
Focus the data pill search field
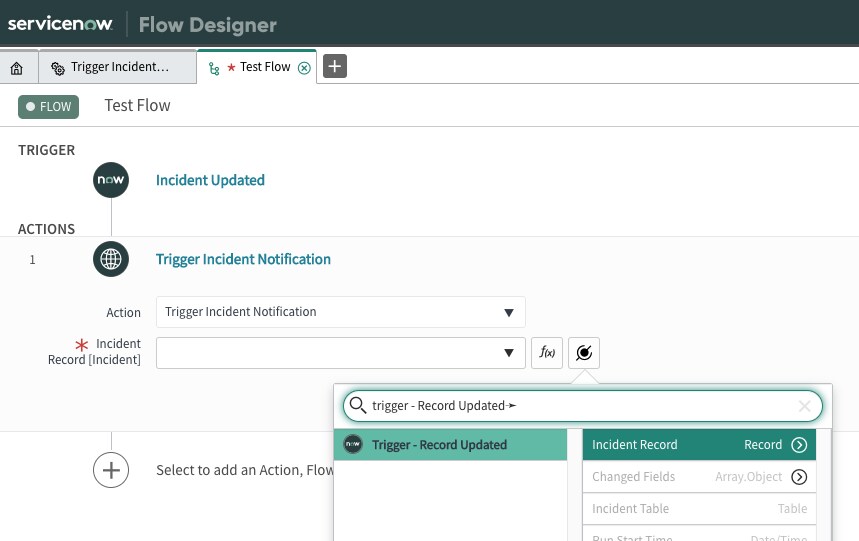coord(583,406)
